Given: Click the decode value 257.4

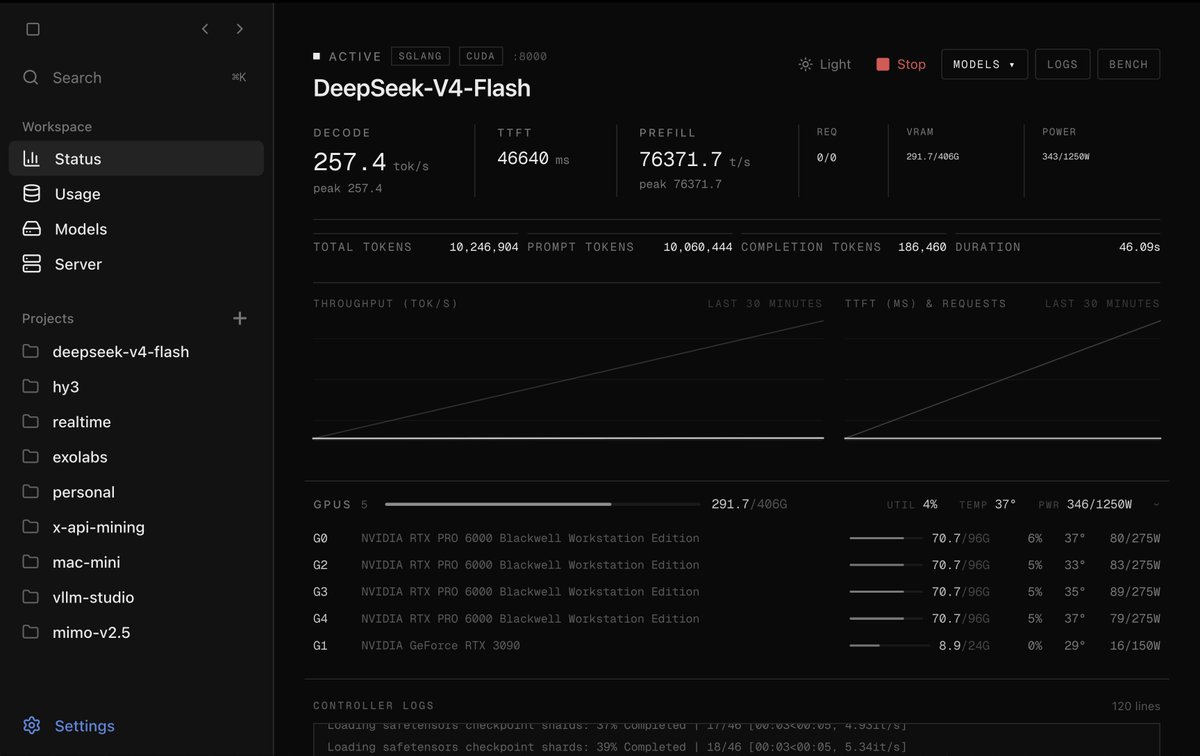Looking at the screenshot, I should click(349, 162).
